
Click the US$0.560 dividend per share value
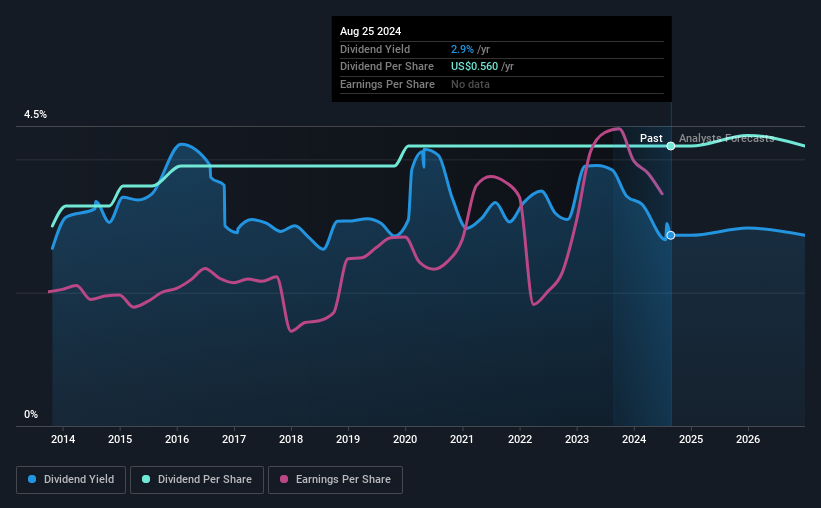[474, 67]
